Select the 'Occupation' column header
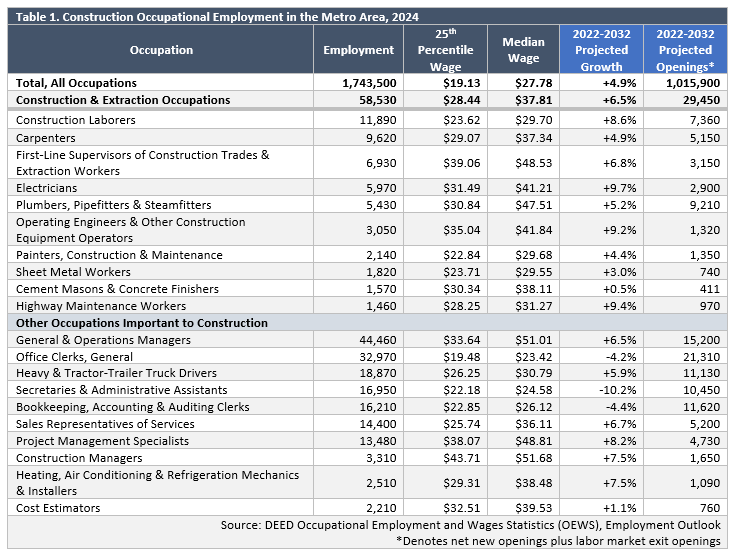 160,50
